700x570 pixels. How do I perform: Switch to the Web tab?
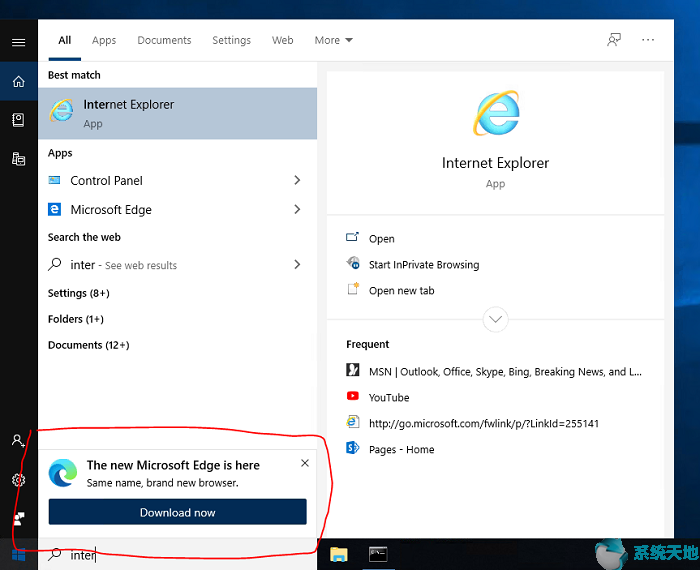click(283, 40)
